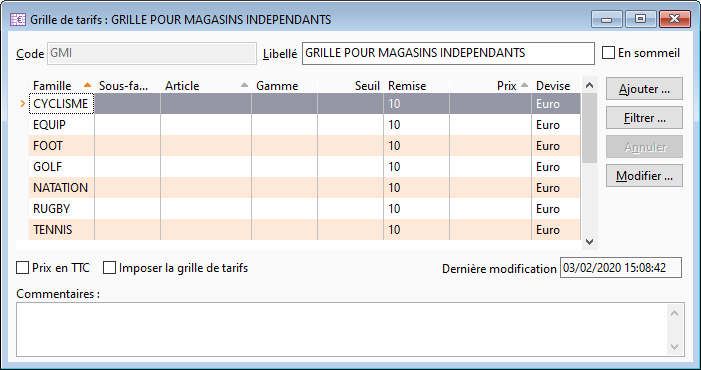Select the RUGBY family cell
The width and height of the screenshot is (701, 370).
pyautogui.click(x=62, y=209)
